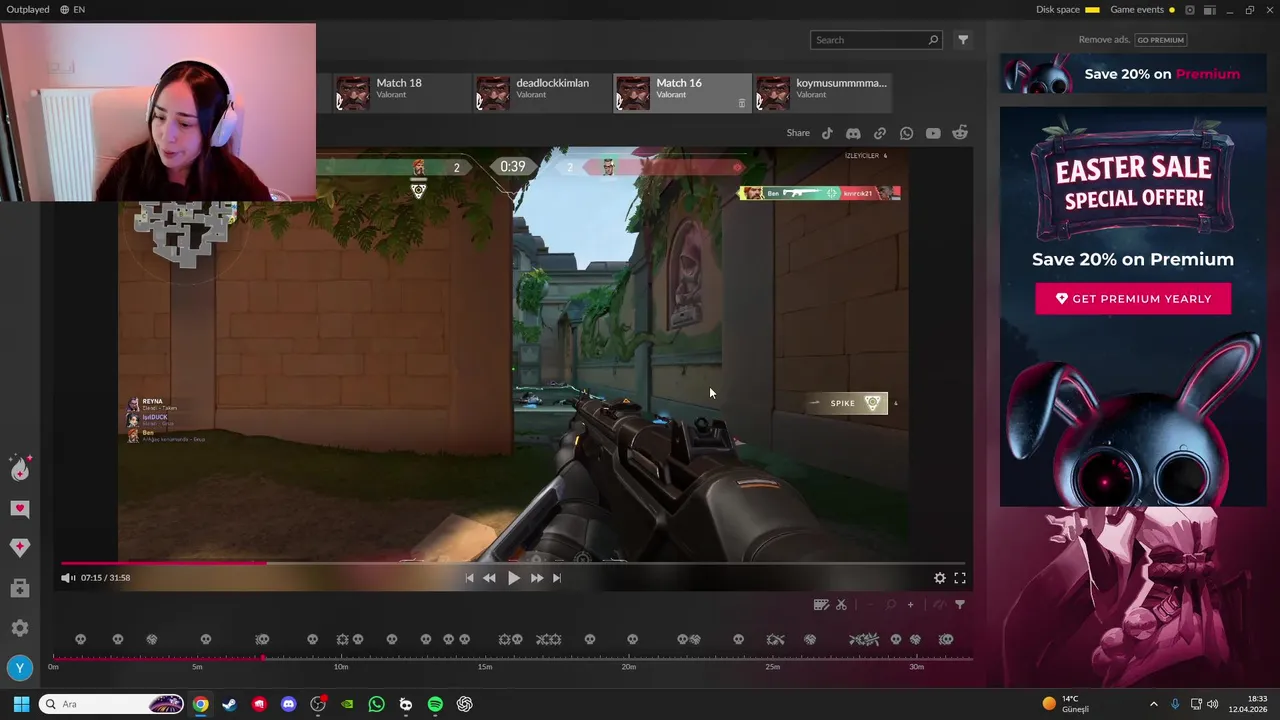Open the video player settings gear
This screenshot has height=720, width=1280.
click(x=940, y=578)
